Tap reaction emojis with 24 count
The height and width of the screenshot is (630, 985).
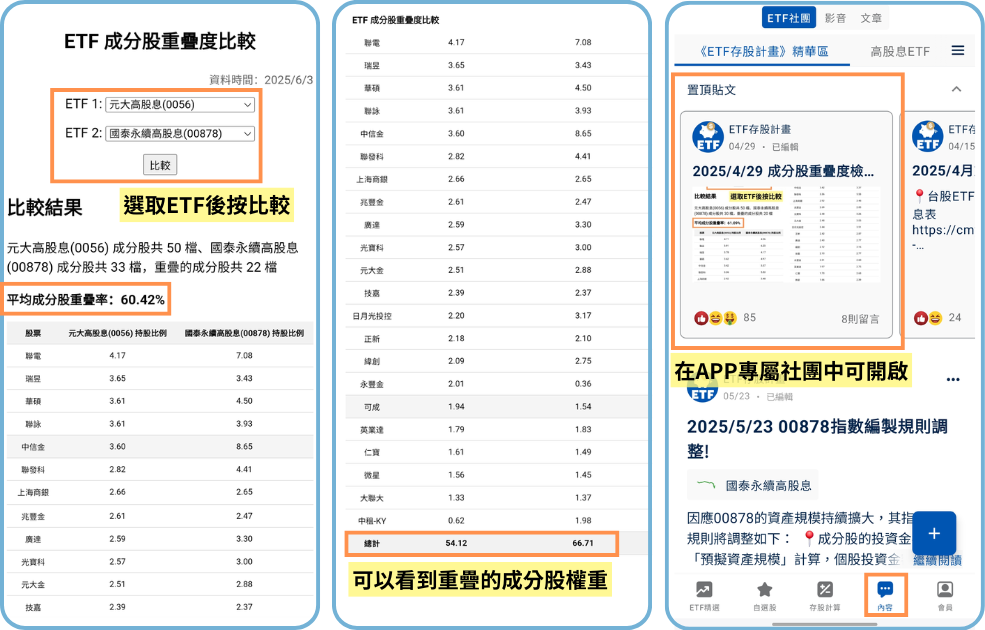(927, 318)
